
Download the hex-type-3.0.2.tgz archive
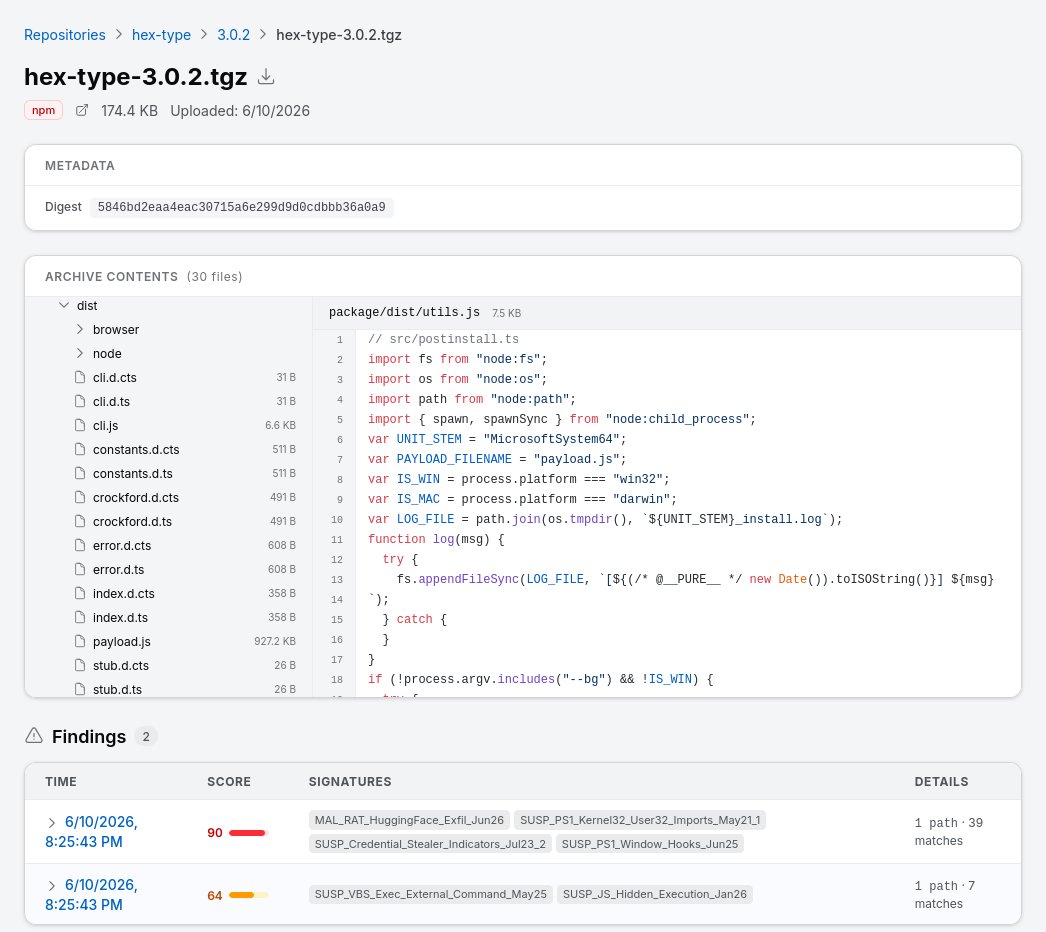click(266, 77)
